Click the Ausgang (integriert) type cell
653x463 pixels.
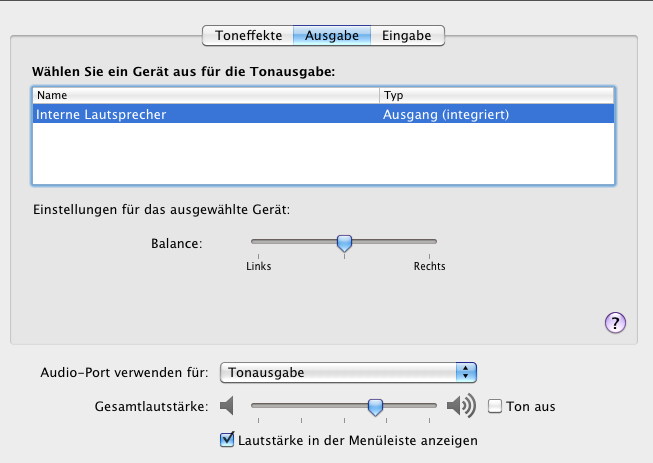(446, 114)
